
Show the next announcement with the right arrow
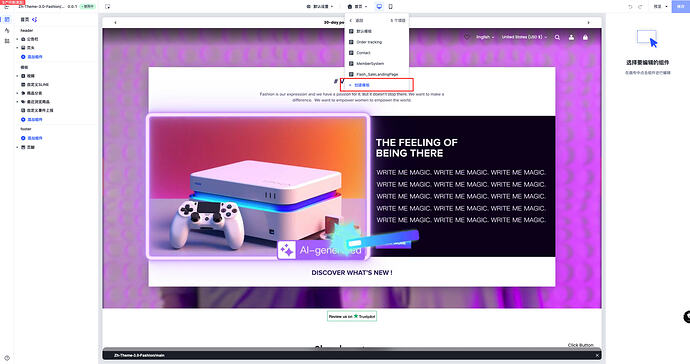tap(588, 22)
